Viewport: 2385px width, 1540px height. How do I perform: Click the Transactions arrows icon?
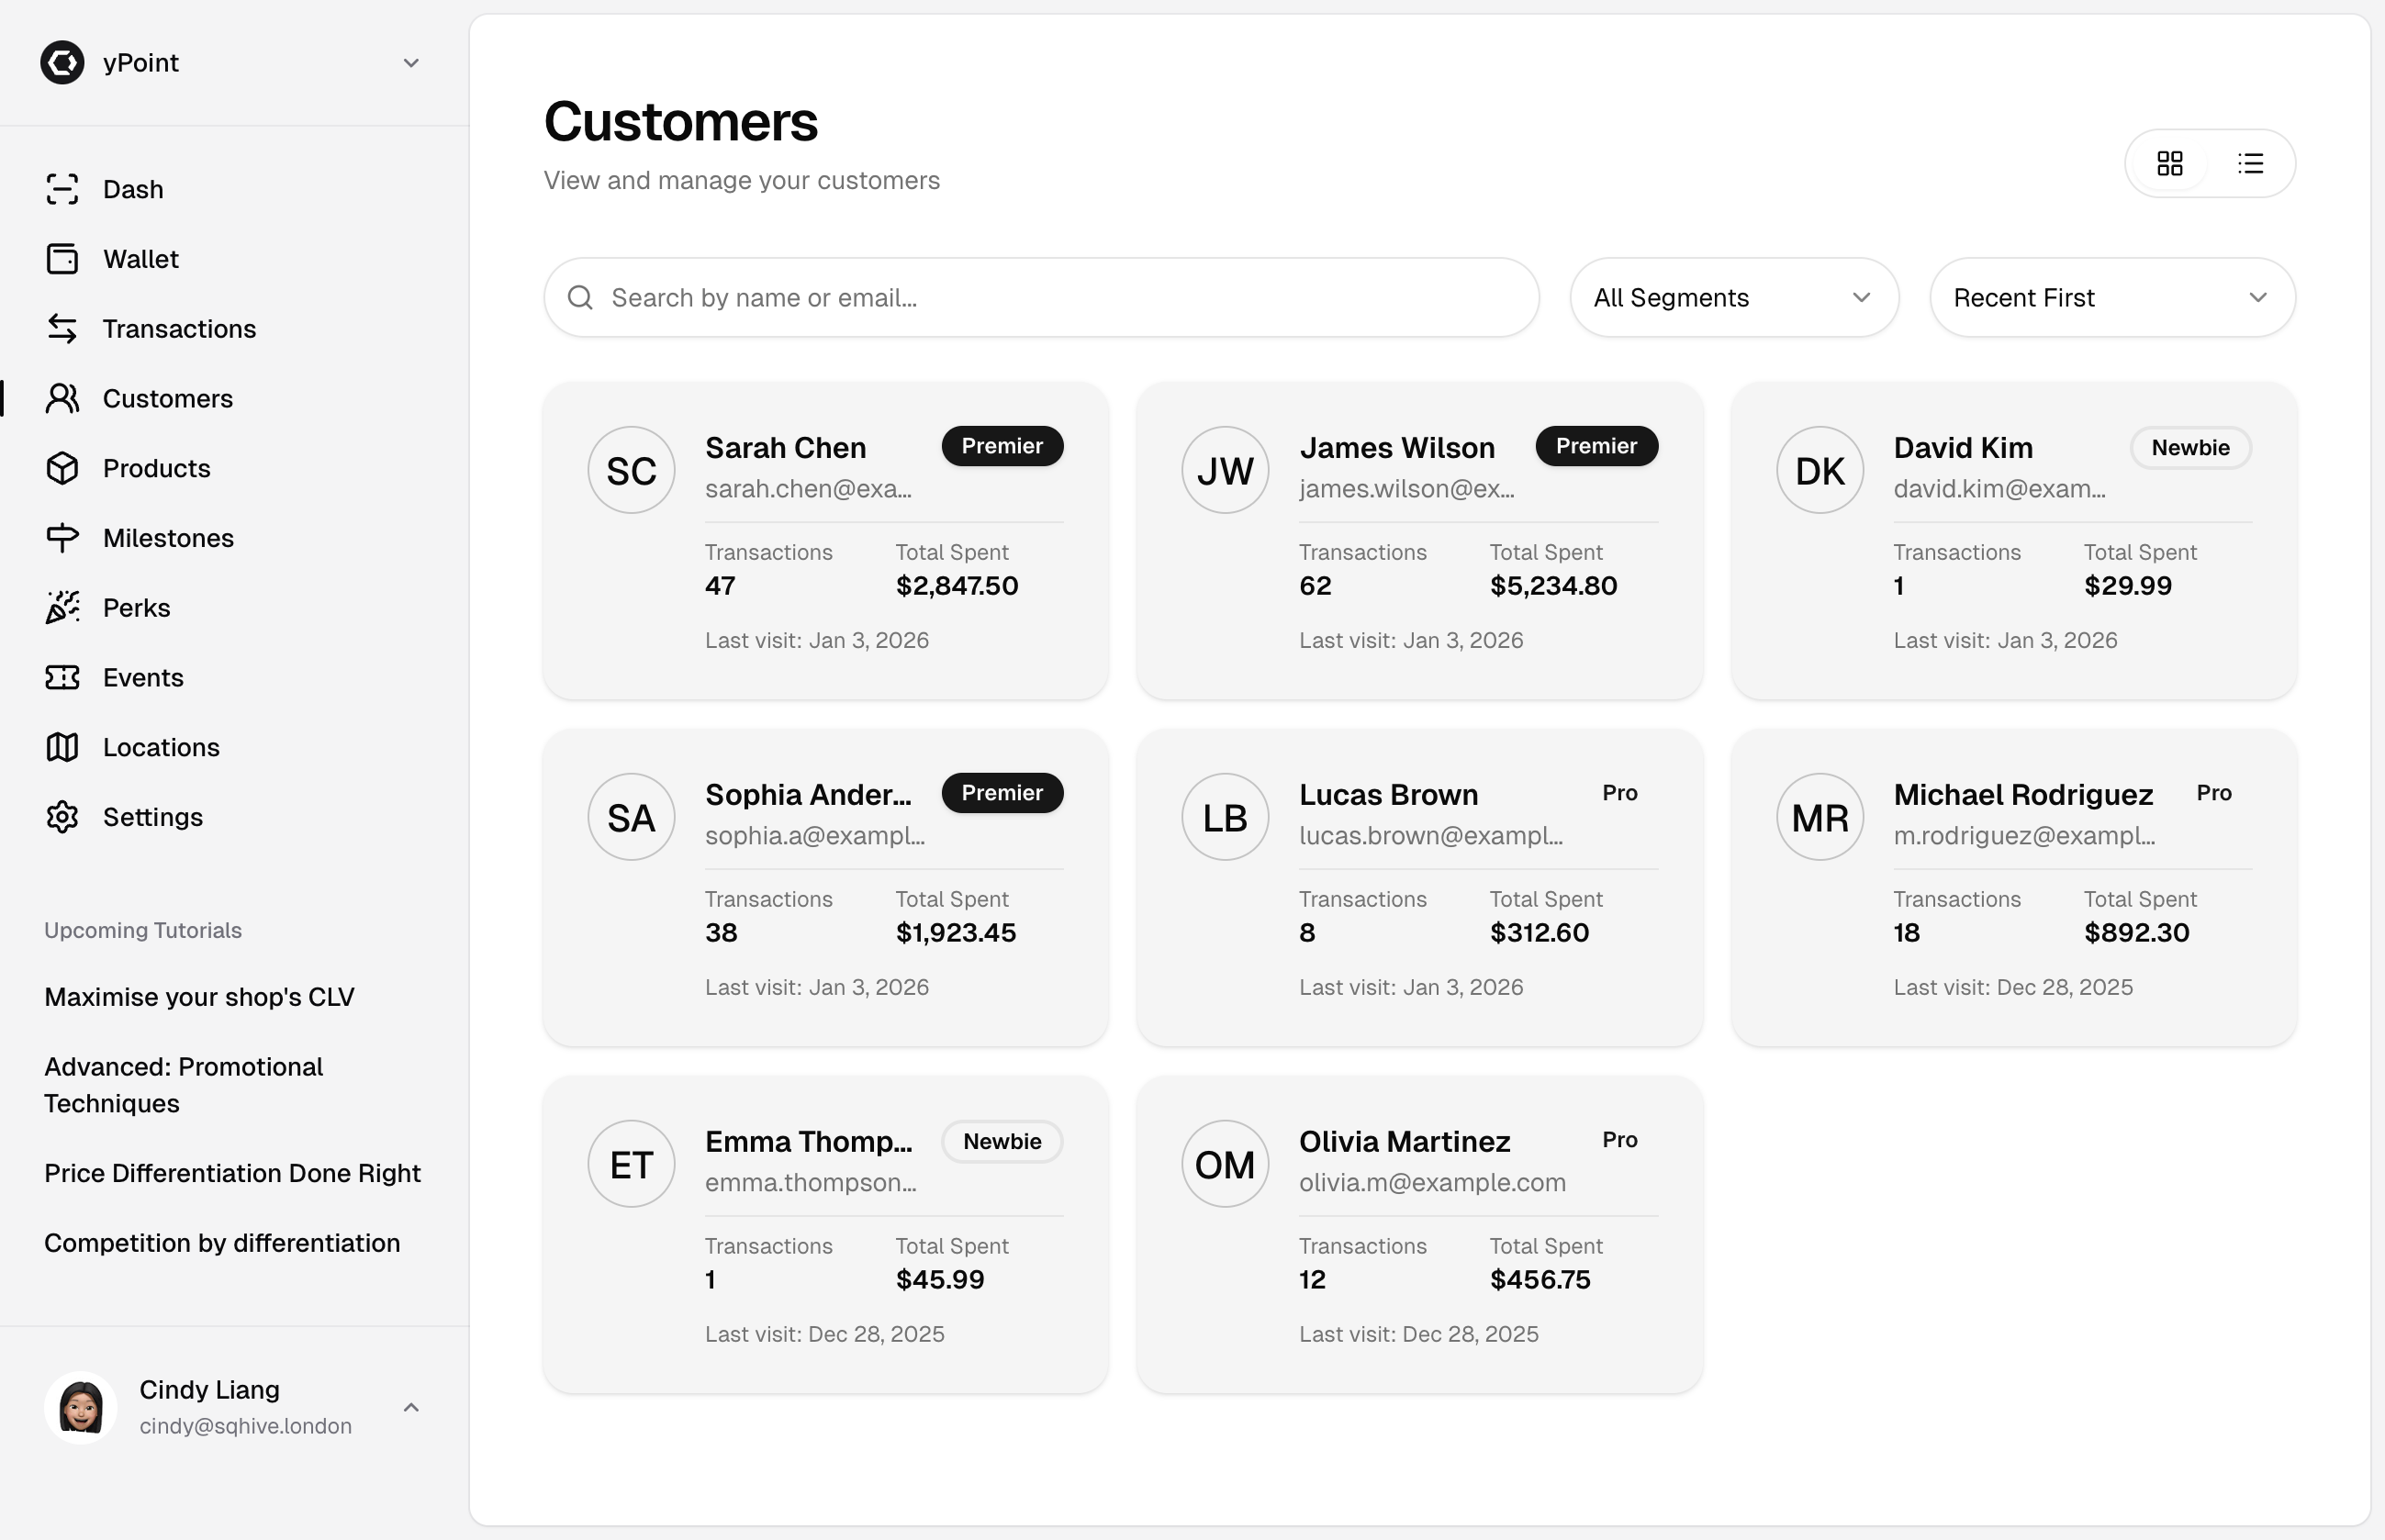click(62, 329)
